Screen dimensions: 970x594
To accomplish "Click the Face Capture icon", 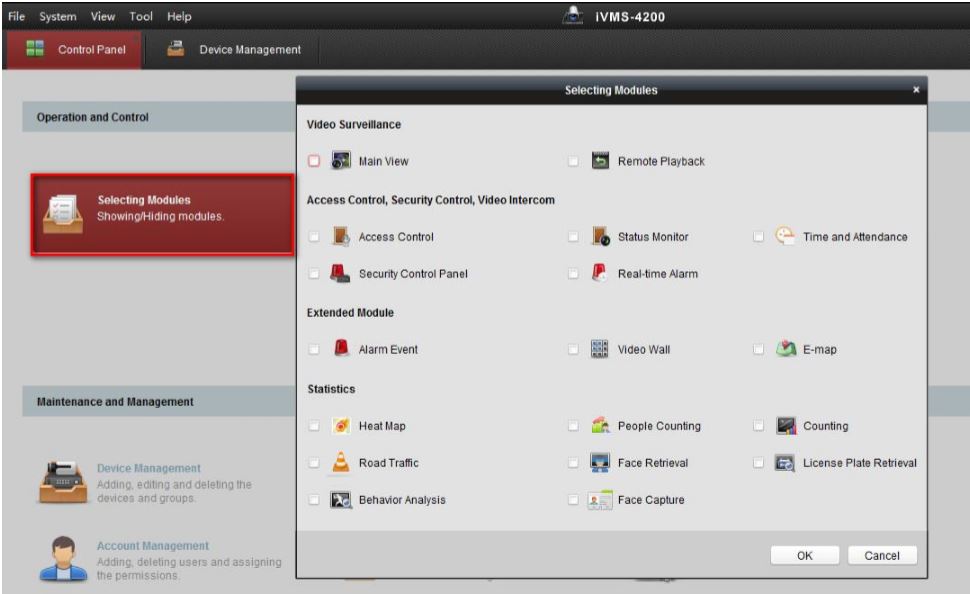I will 599,499.
